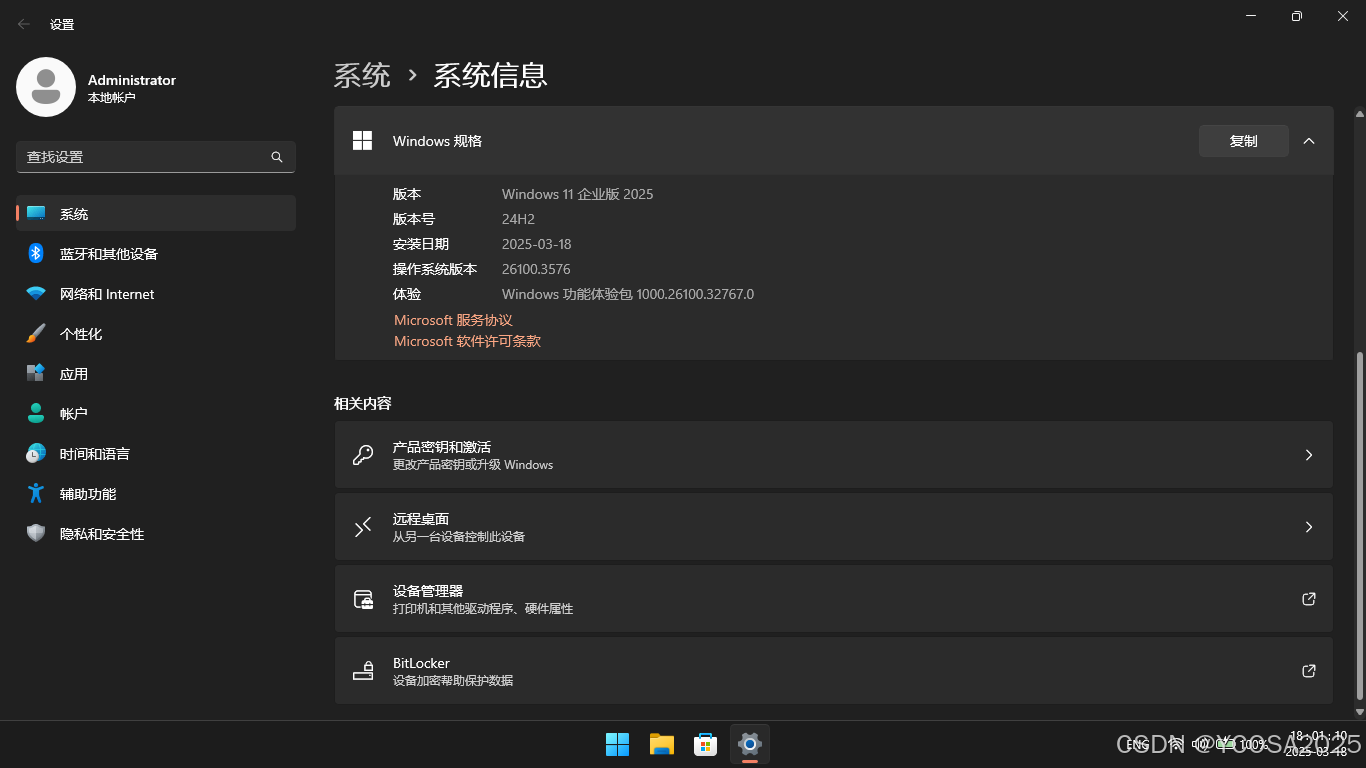Click the search magnifier icon
The height and width of the screenshot is (768, 1366).
pos(277,157)
